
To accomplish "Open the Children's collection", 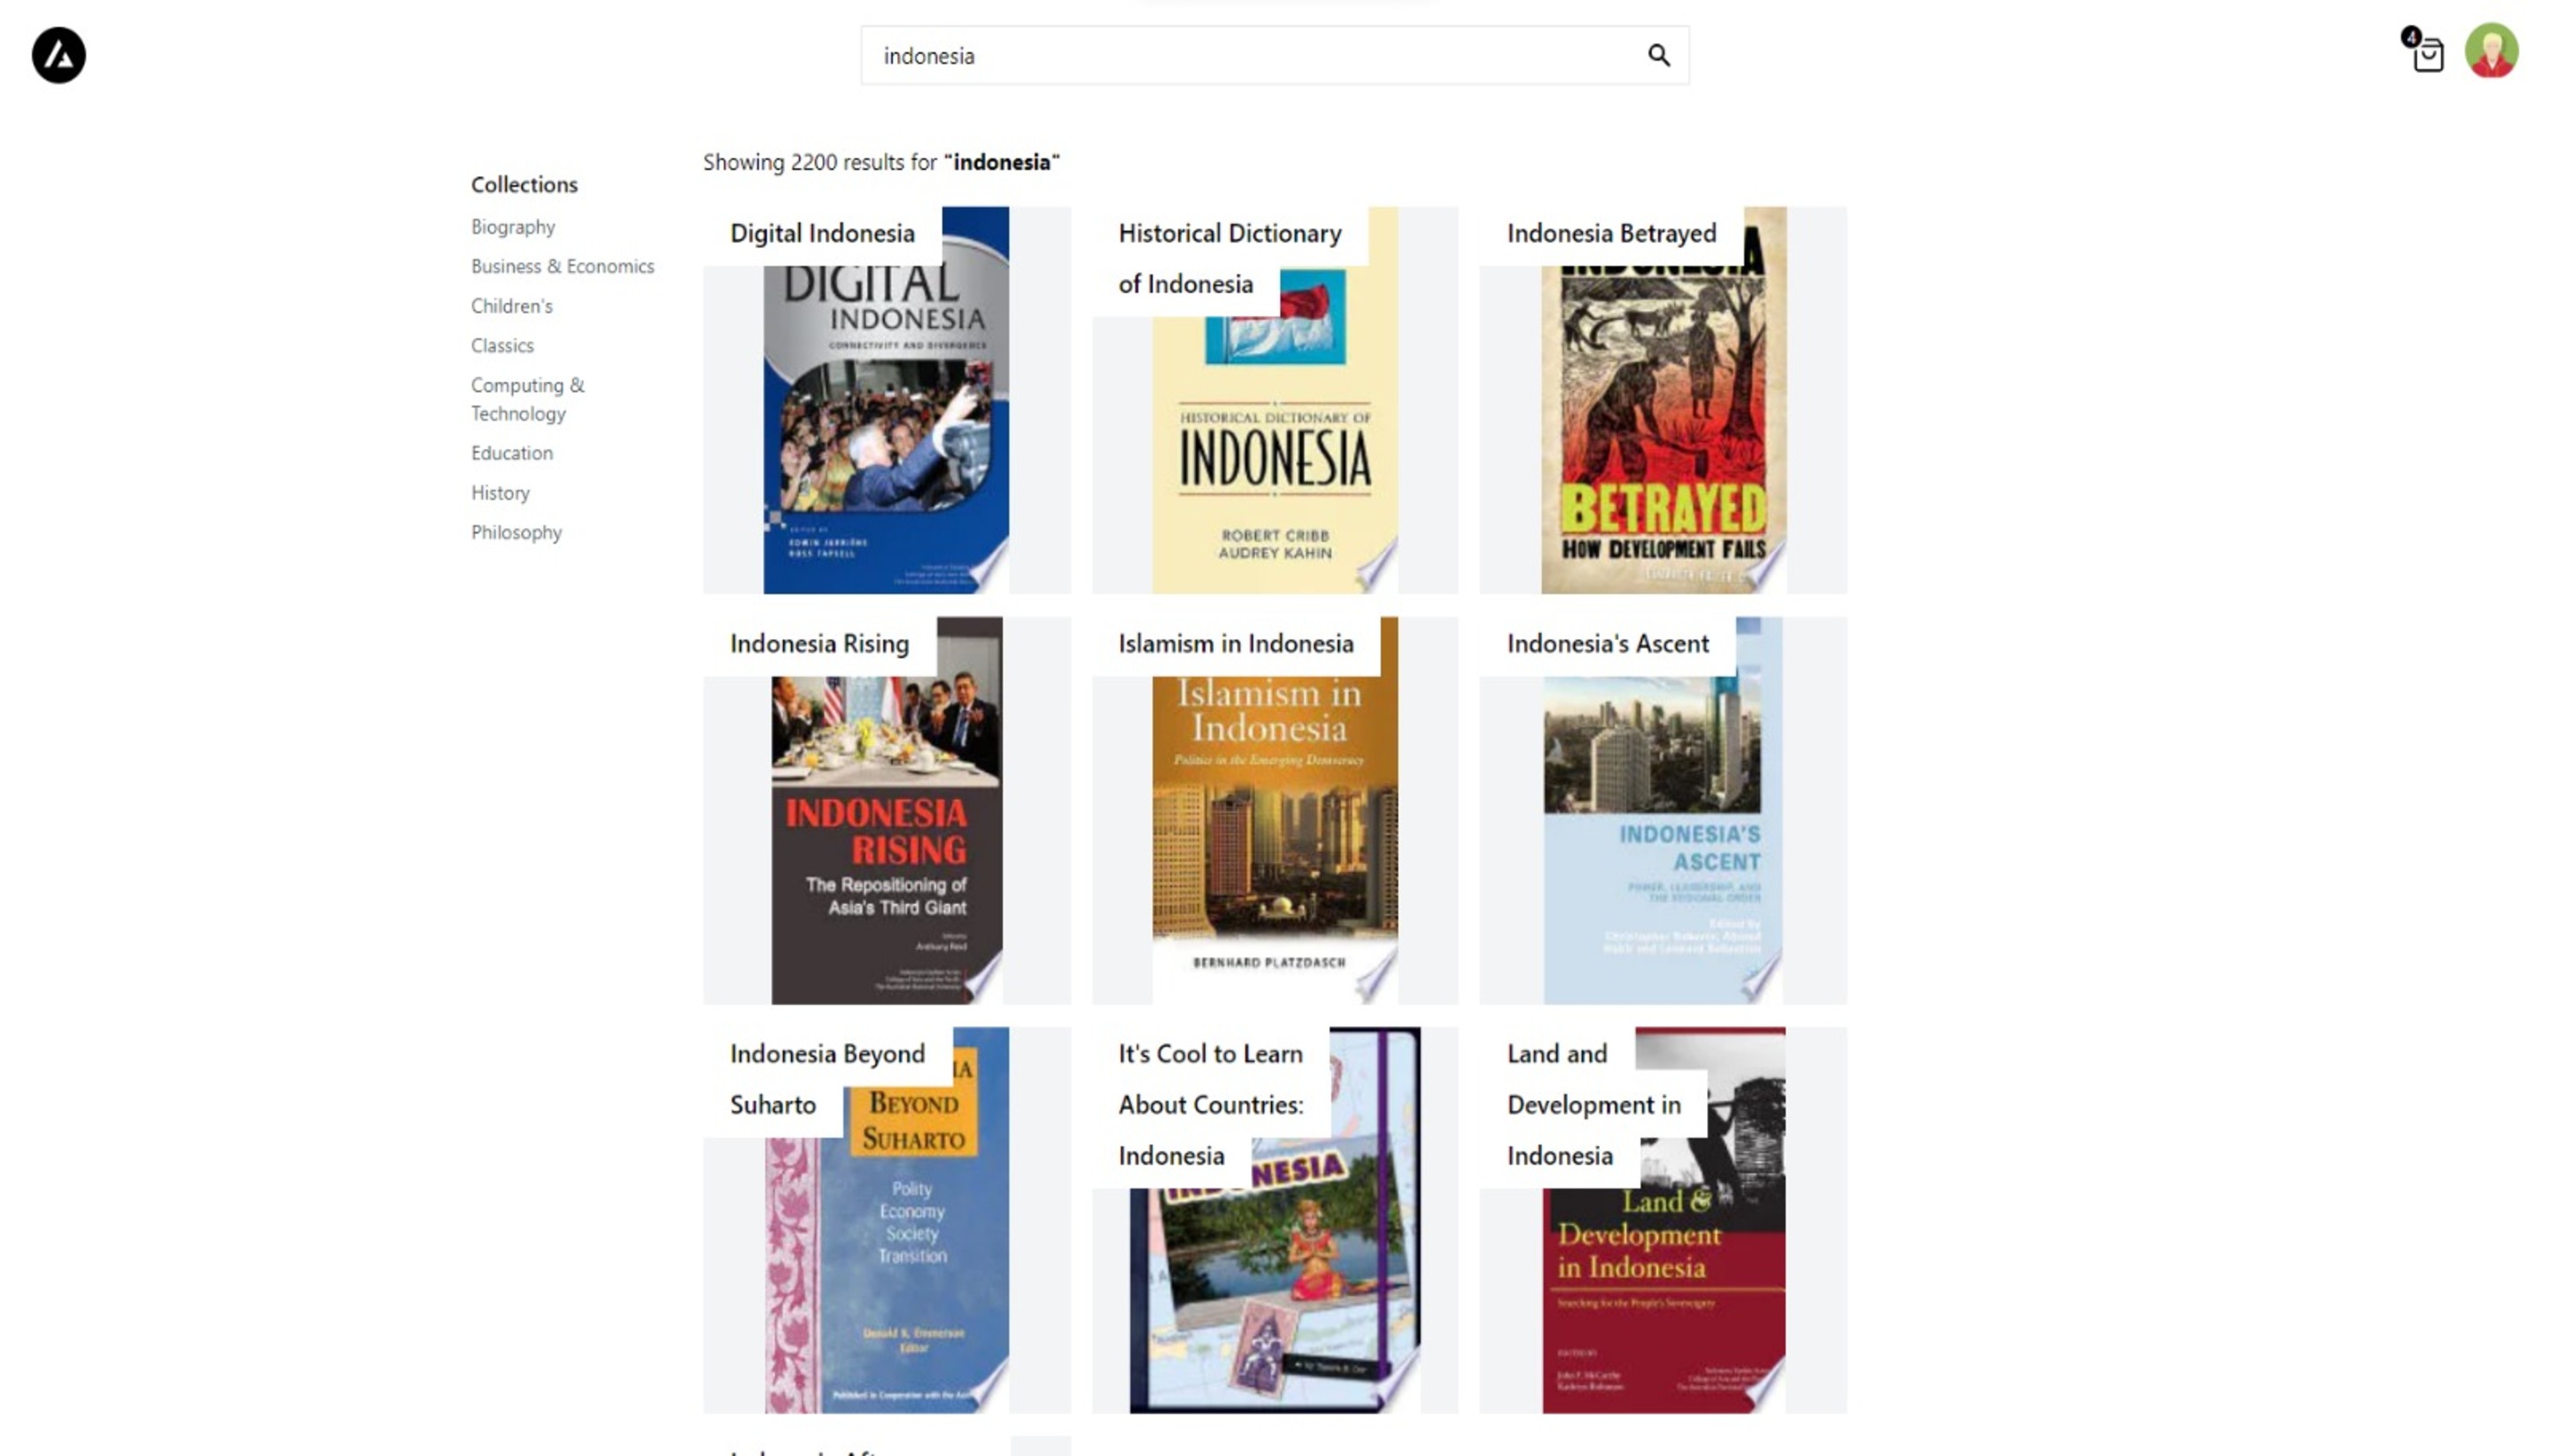I will 511,306.
